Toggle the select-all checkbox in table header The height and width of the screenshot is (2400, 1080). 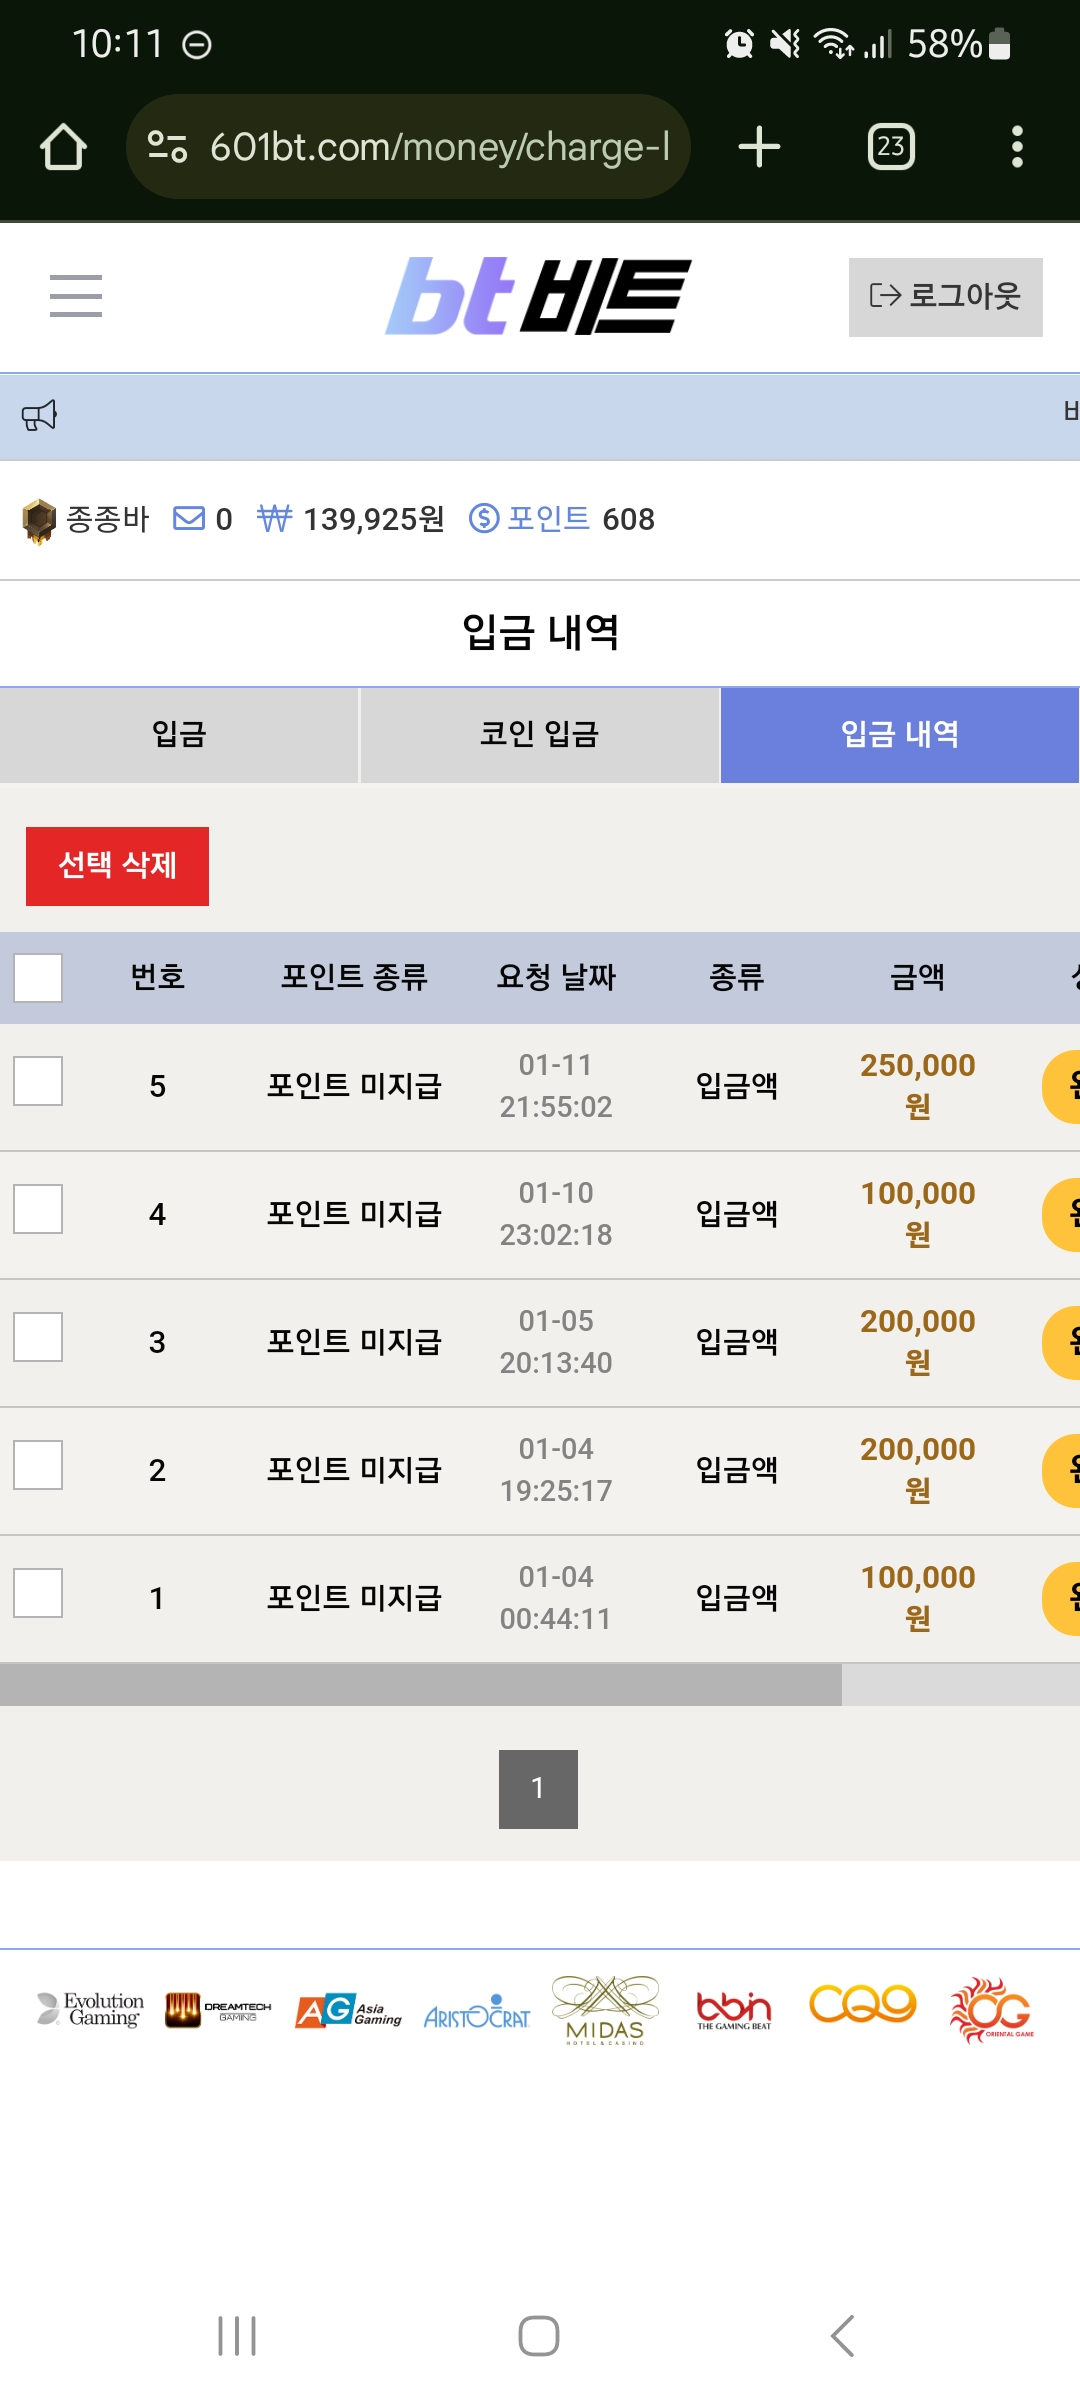tap(38, 977)
